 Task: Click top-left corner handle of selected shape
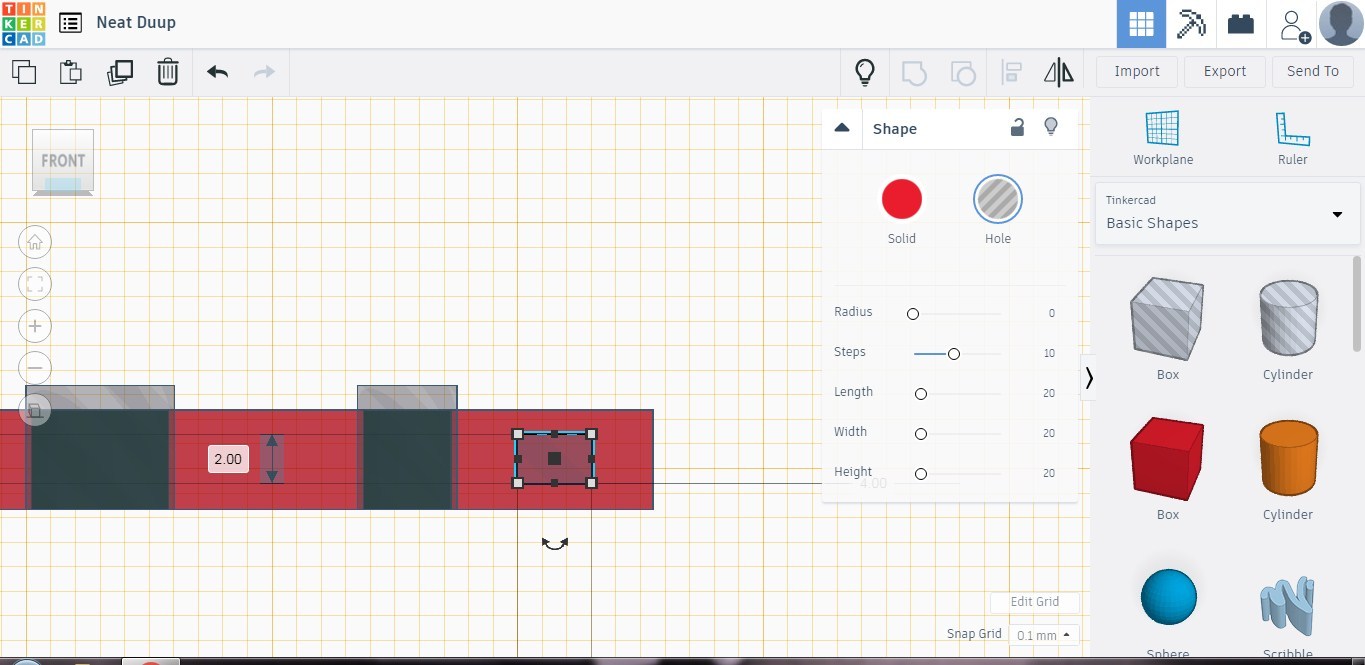pos(518,434)
